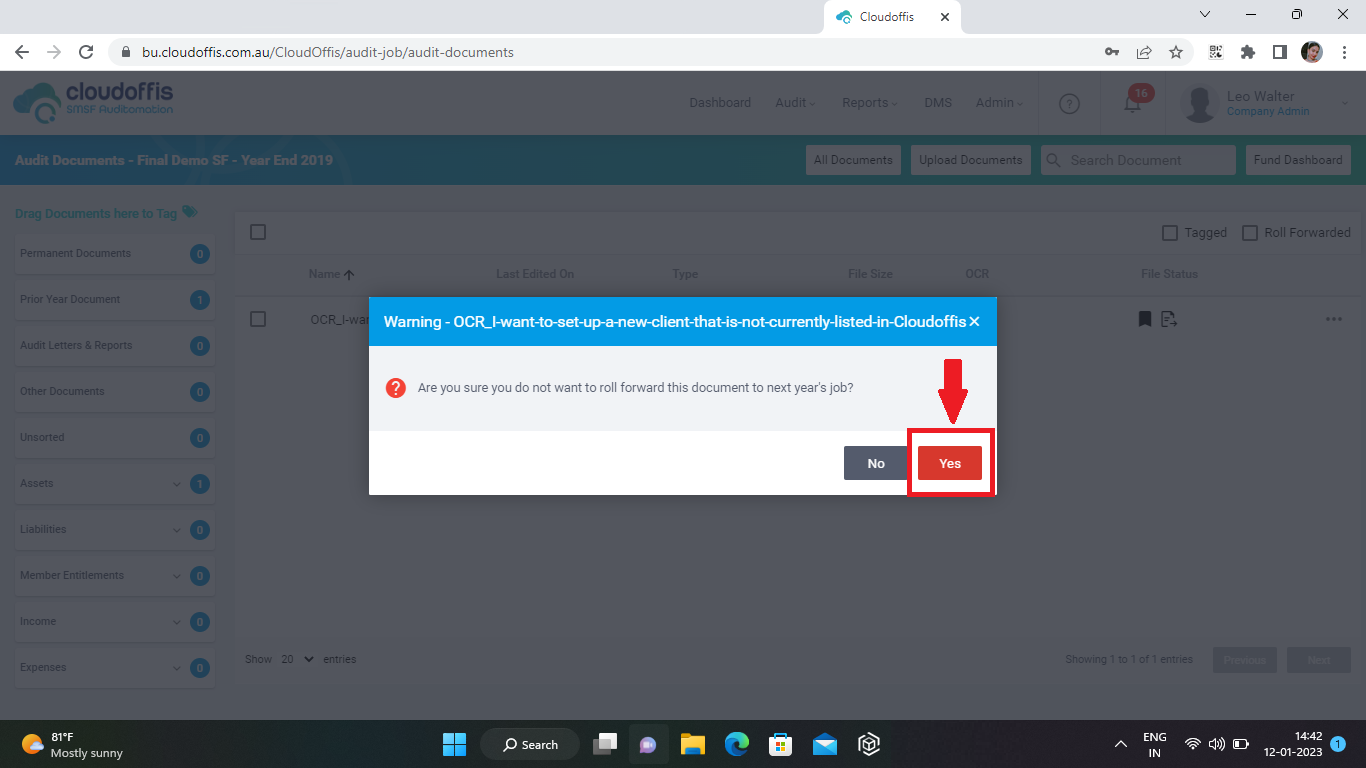
Task: Click the browser bookmark star icon
Action: click(x=1176, y=52)
